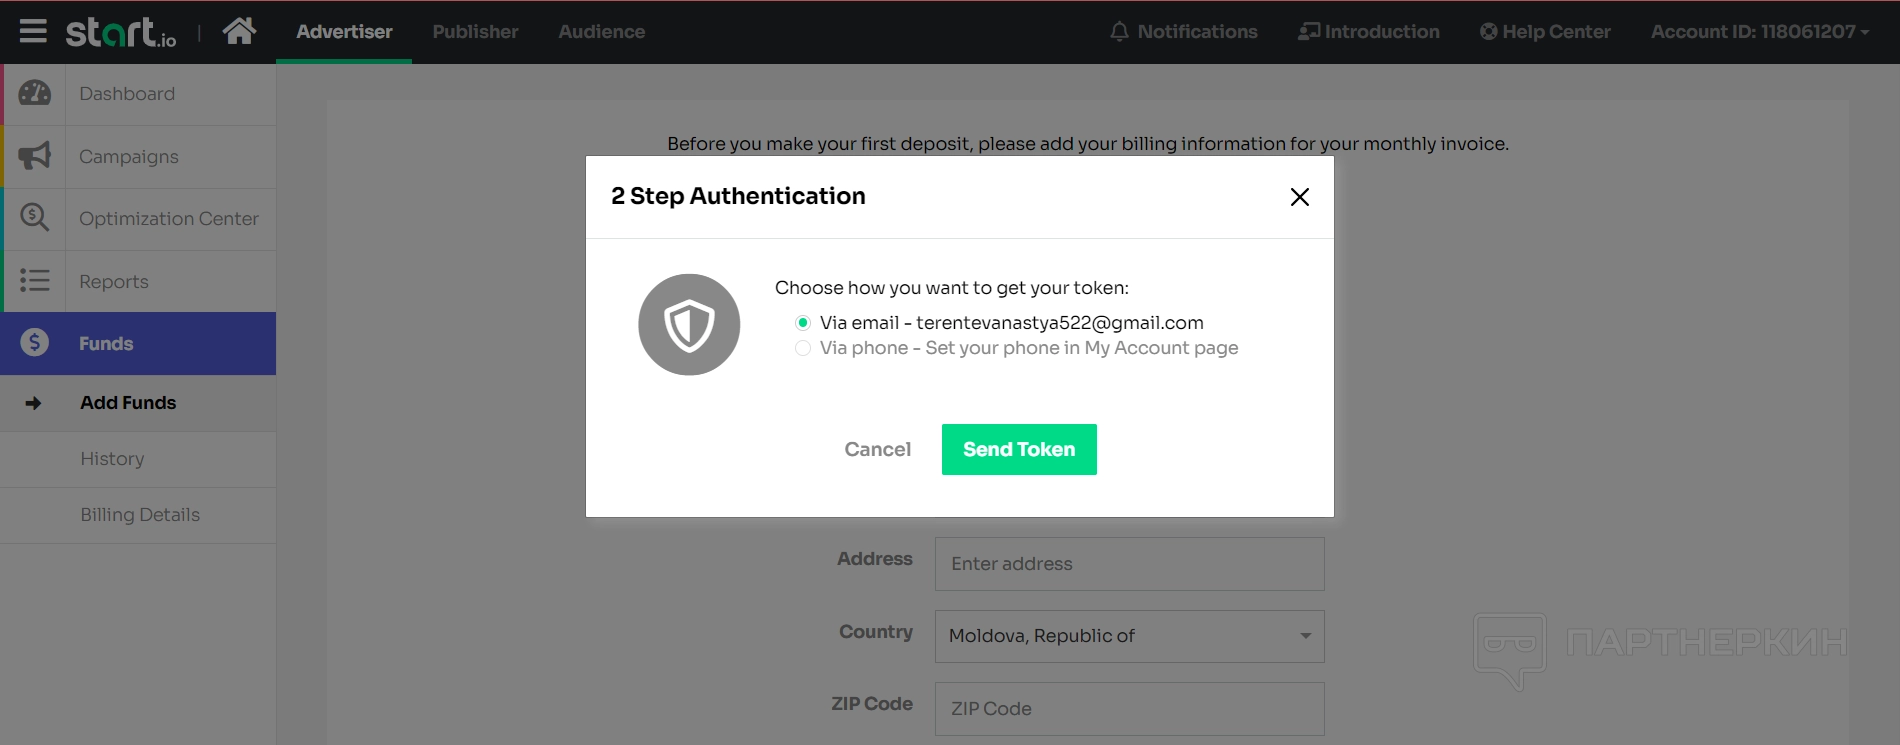This screenshot has width=1900, height=745.
Task: Open the Help Center link
Action: [1545, 32]
